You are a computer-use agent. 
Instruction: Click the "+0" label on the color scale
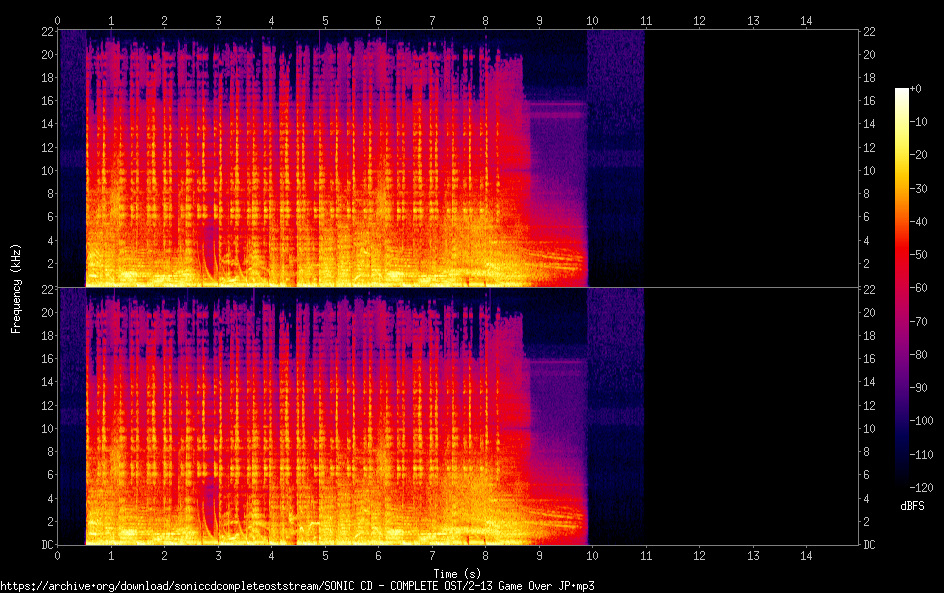(914, 89)
